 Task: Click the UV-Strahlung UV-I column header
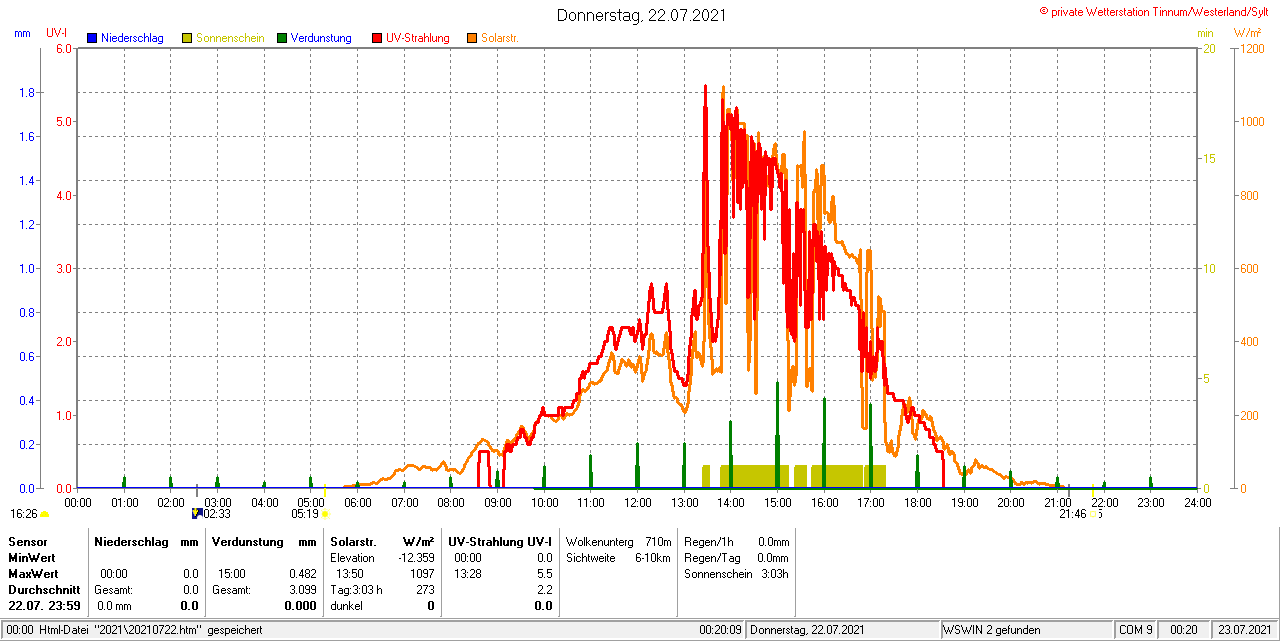[500, 541]
